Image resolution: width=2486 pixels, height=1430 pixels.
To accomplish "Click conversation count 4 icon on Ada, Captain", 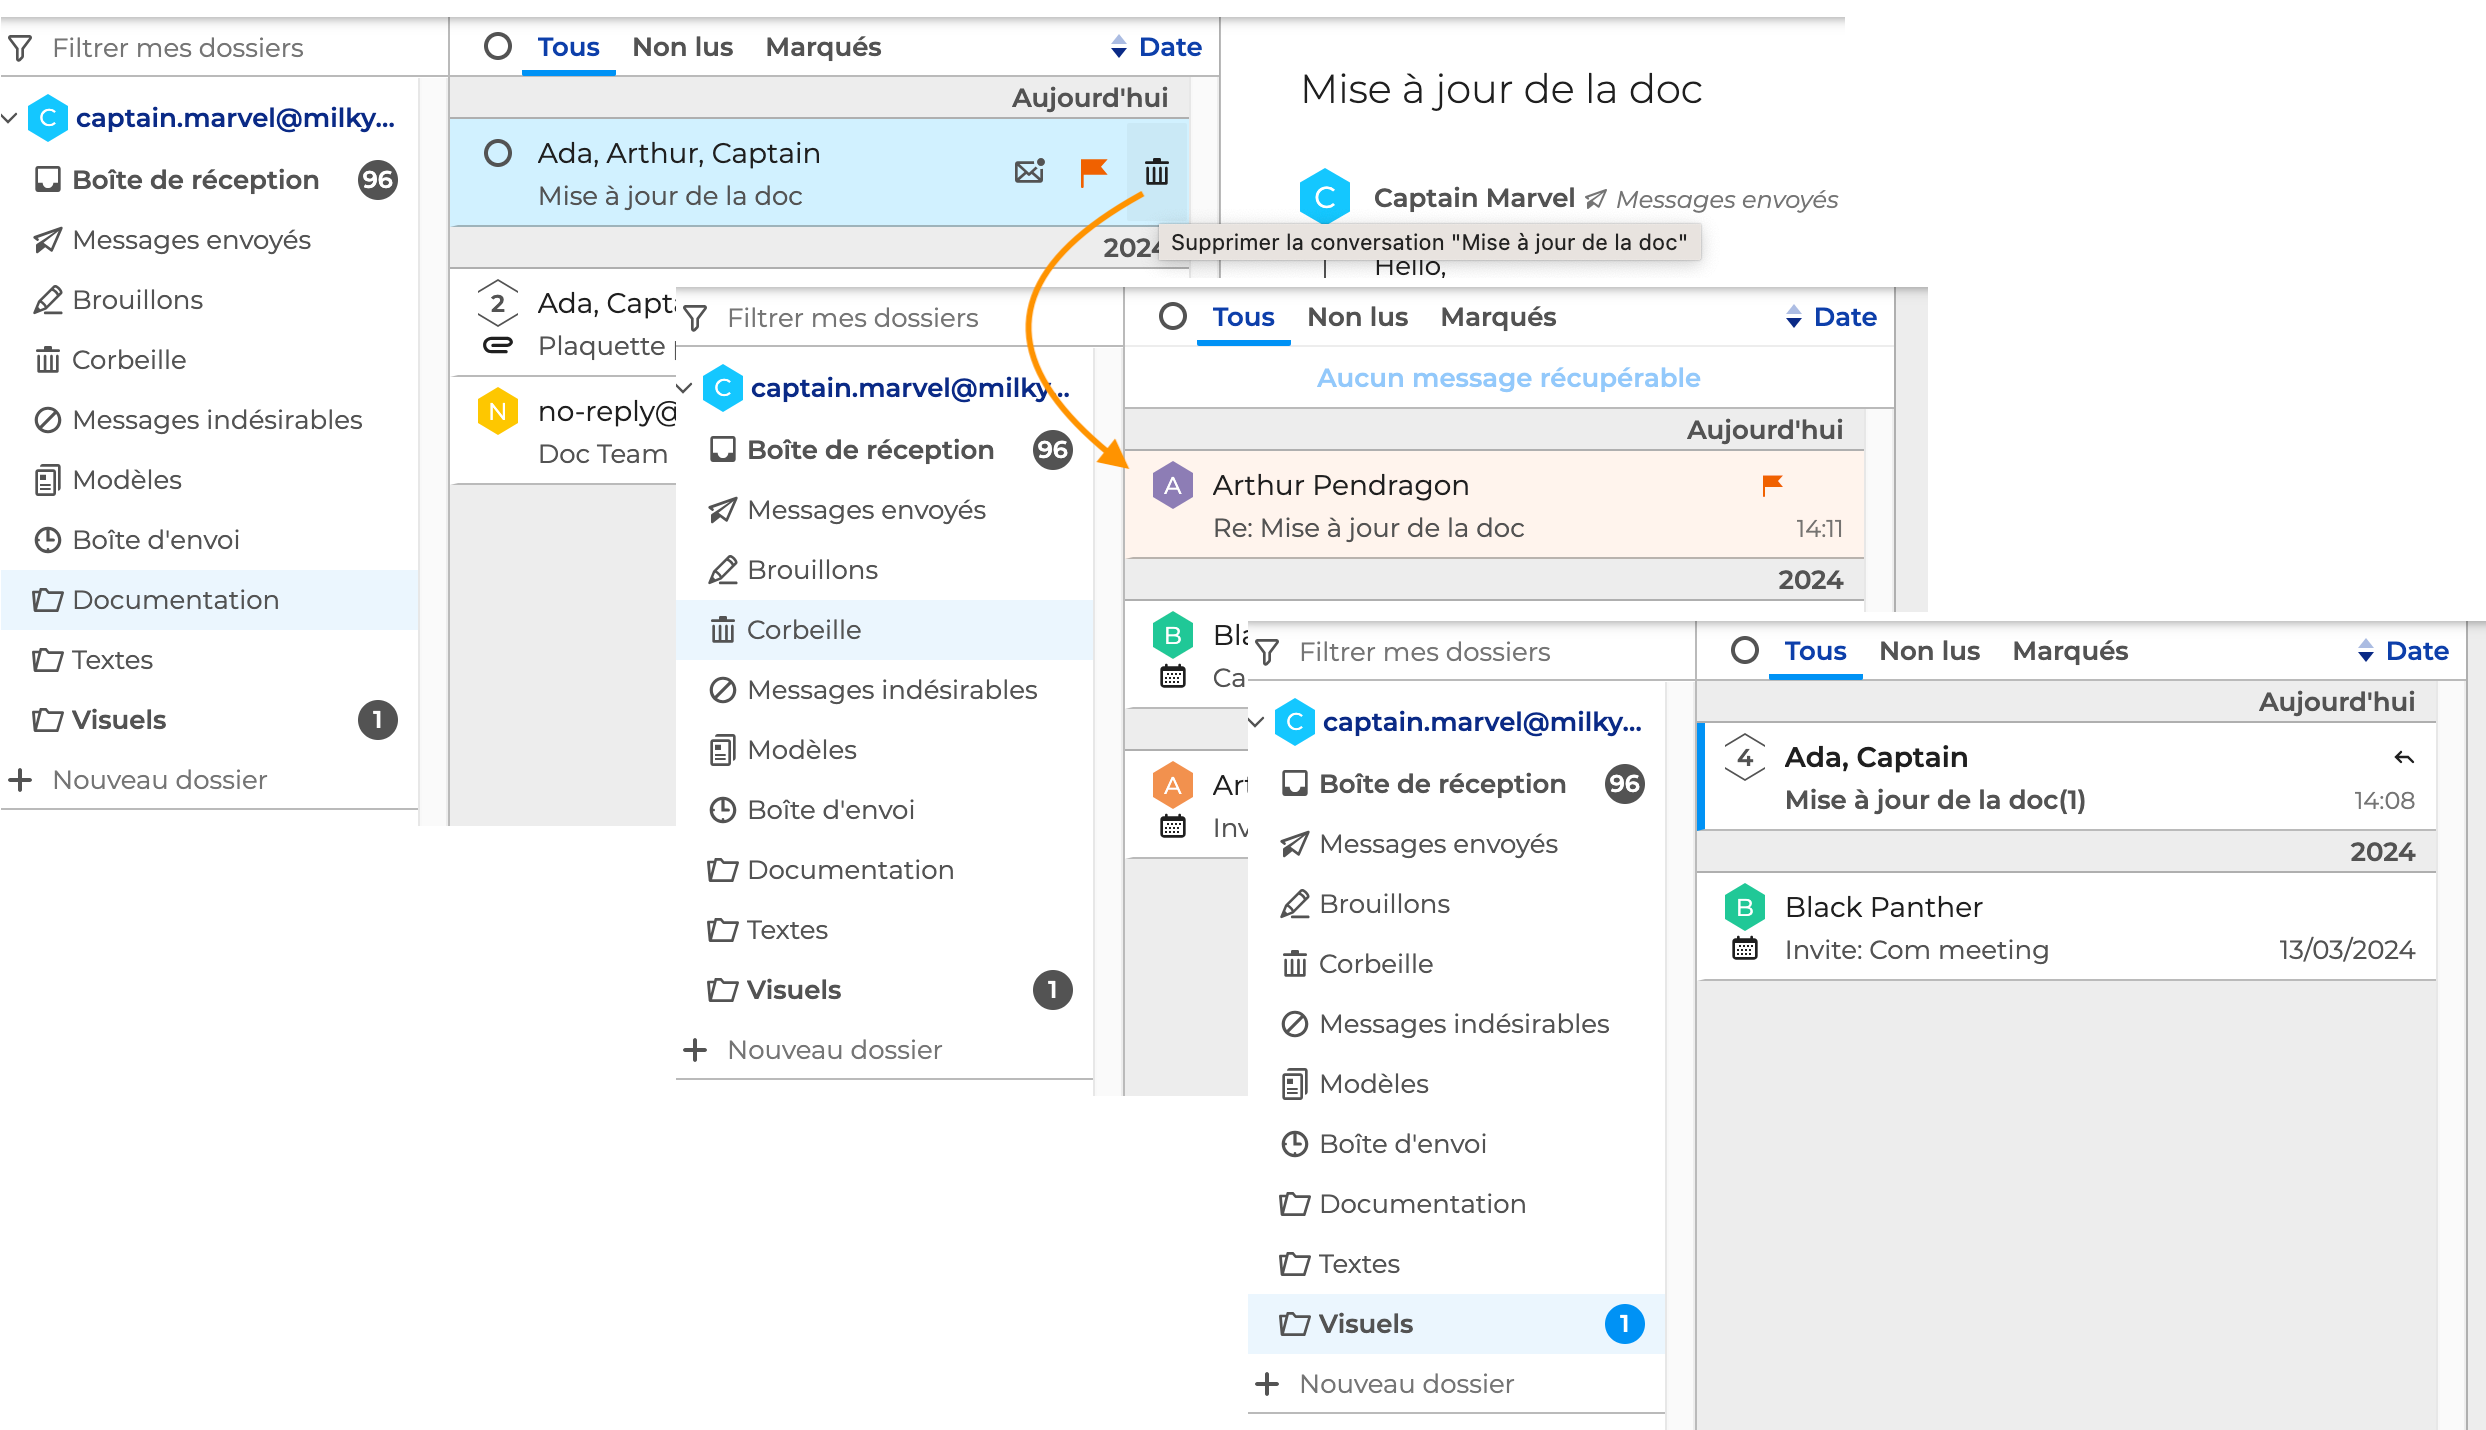I will pos(1745,758).
